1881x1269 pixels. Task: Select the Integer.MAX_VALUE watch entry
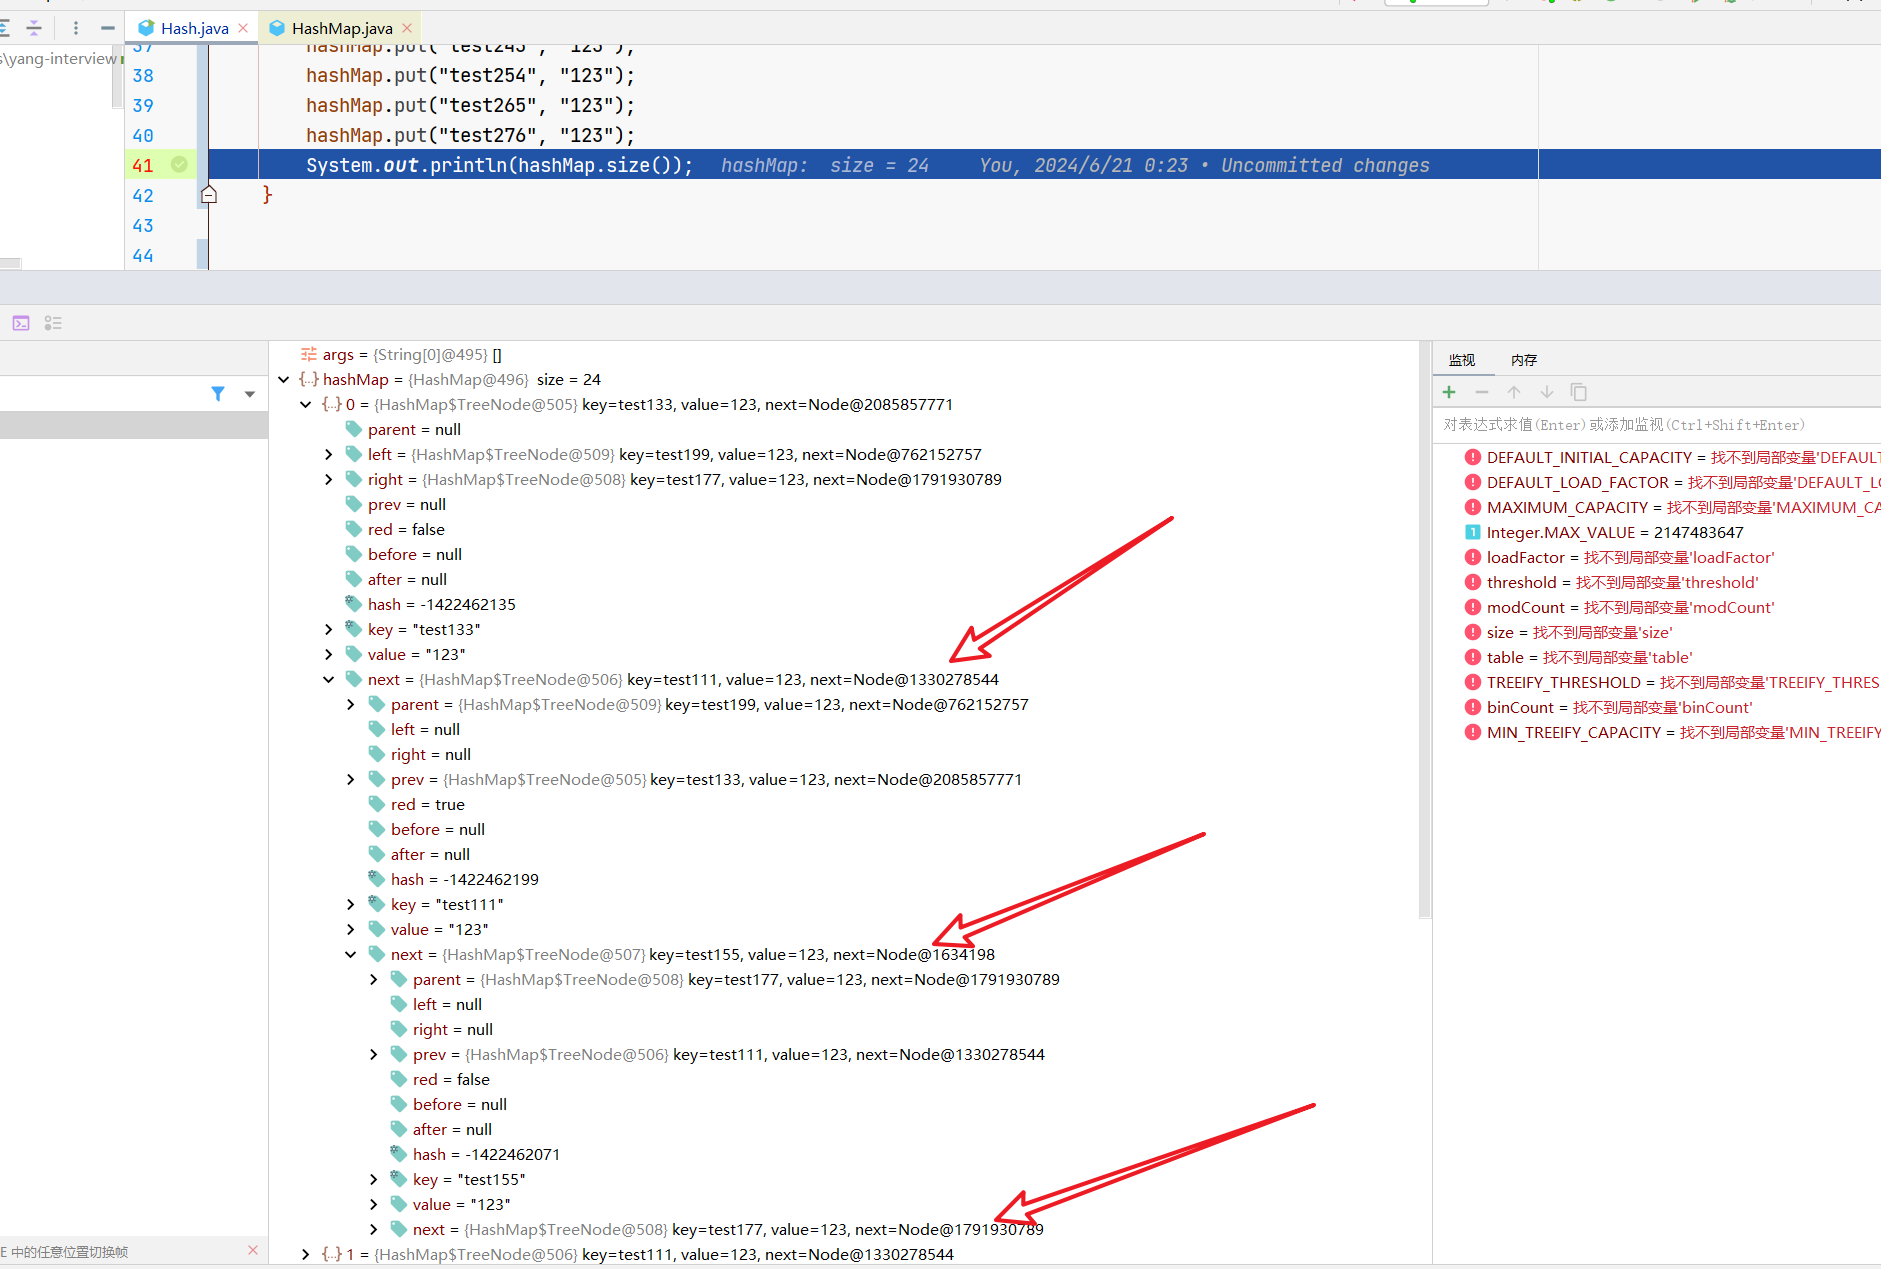click(x=1658, y=533)
